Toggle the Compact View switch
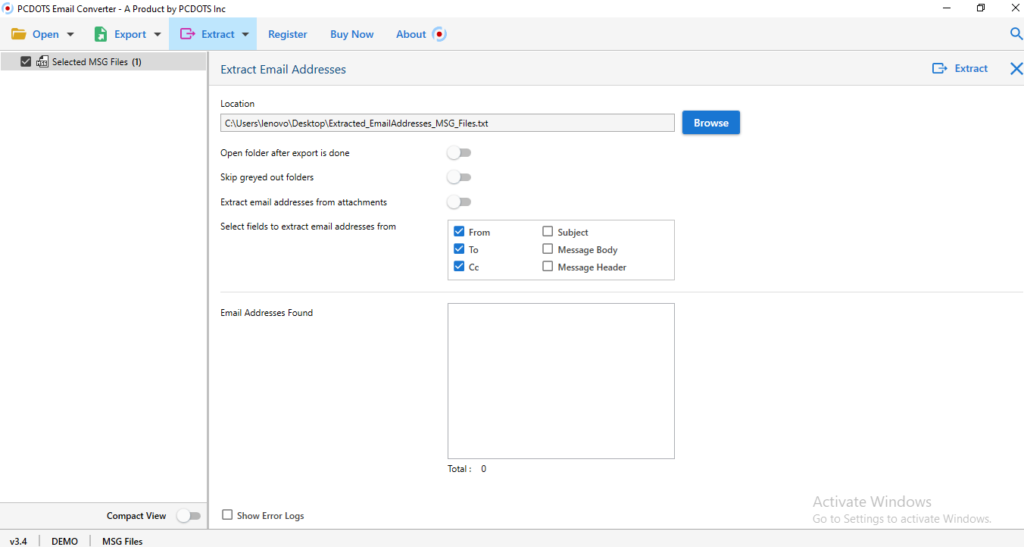Image resolution: width=1024 pixels, height=547 pixels. pyautogui.click(x=189, y=516)
